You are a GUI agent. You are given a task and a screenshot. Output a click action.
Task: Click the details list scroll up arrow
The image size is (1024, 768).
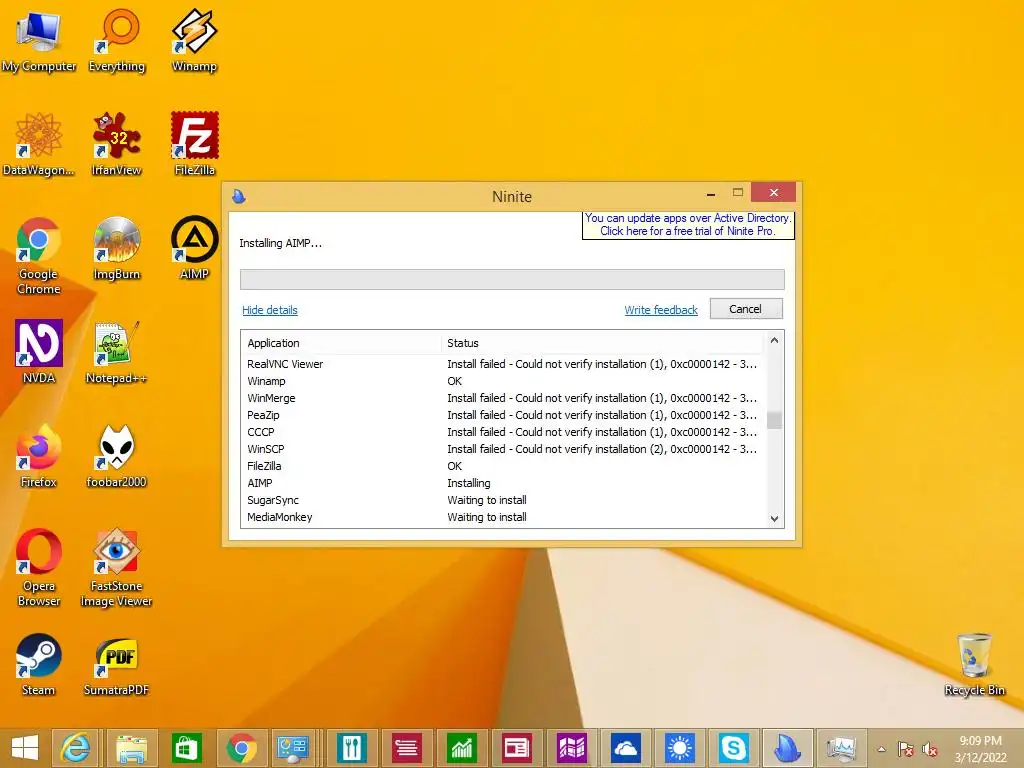(775, 340)
